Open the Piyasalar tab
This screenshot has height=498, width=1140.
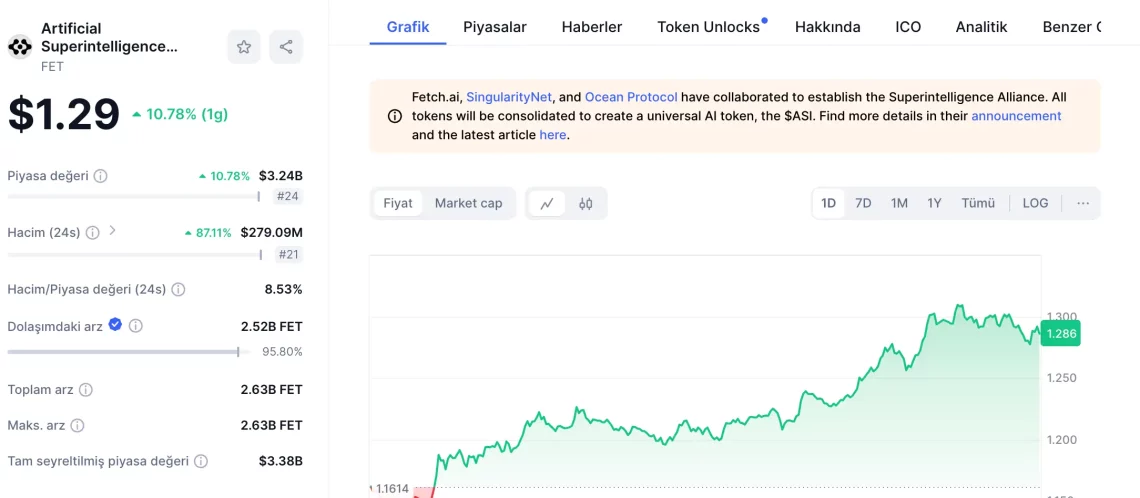coord(495,27)
